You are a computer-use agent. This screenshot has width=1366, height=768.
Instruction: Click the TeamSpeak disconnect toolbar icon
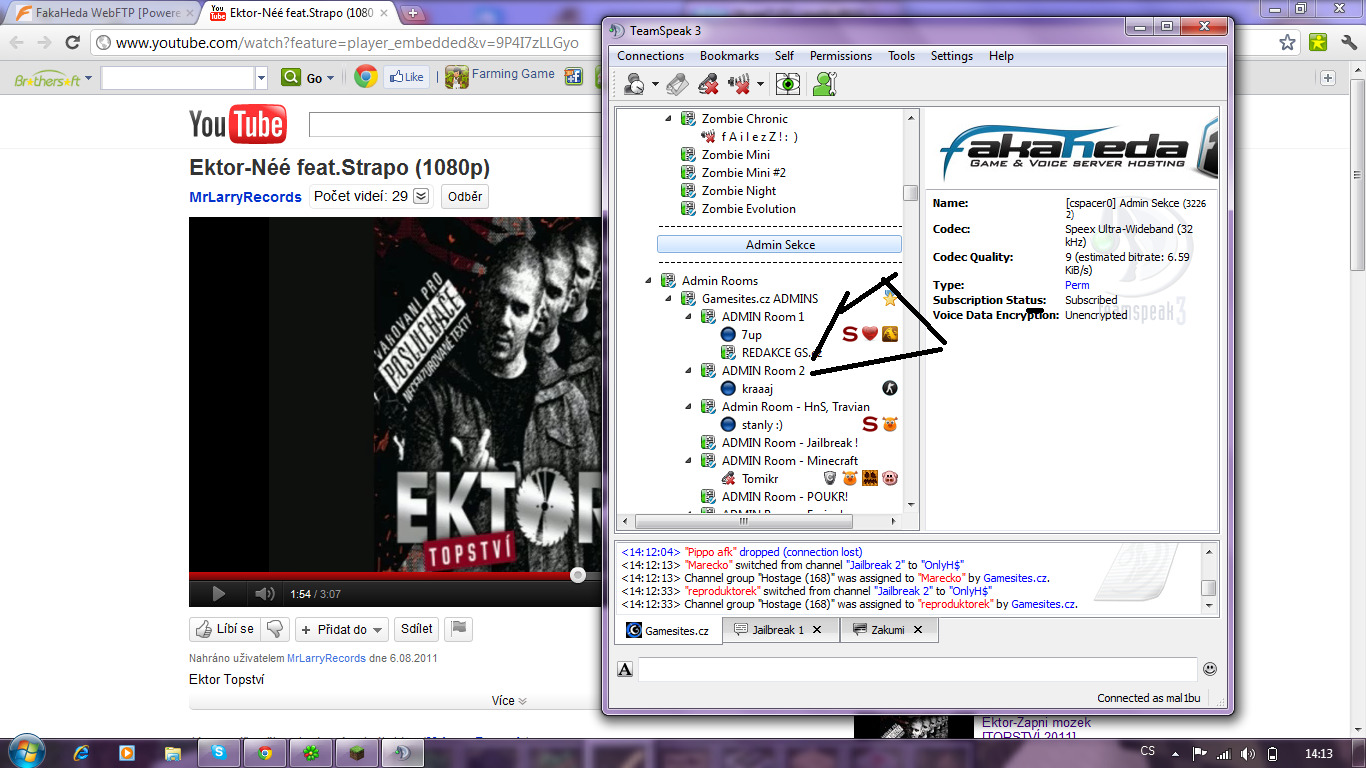tap(677, 85)
